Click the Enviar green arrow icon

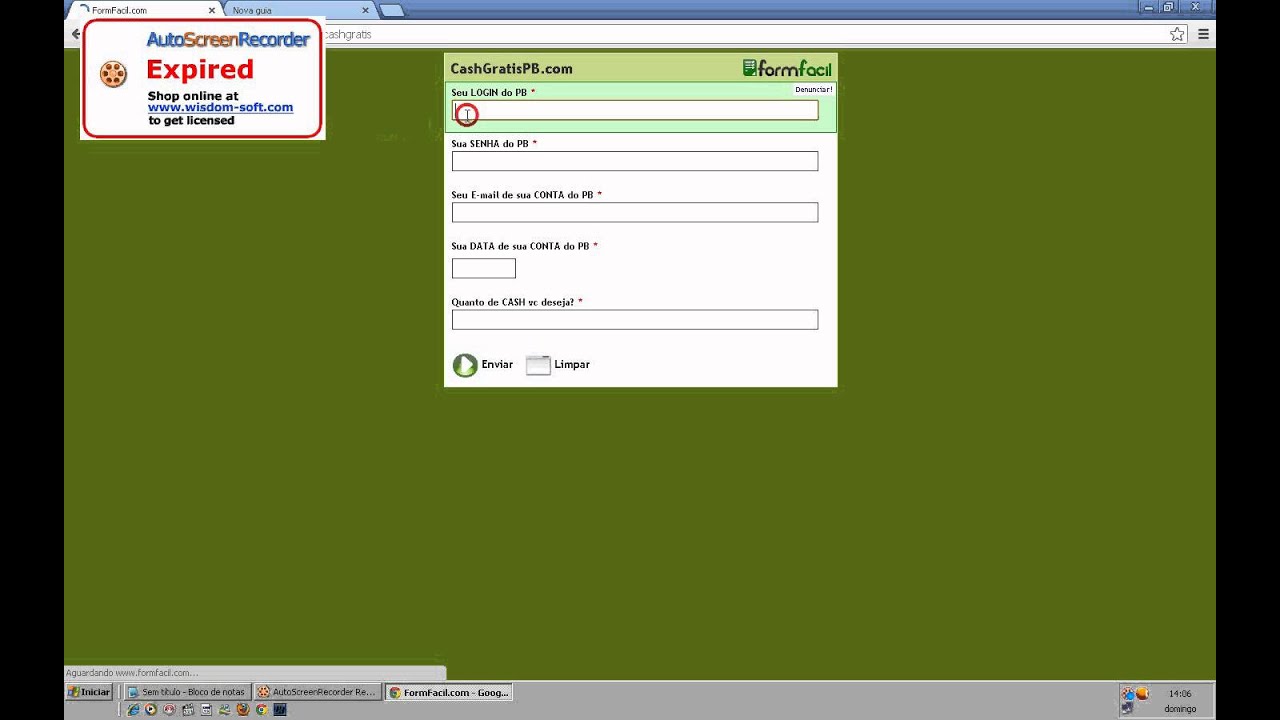(465, 365)
